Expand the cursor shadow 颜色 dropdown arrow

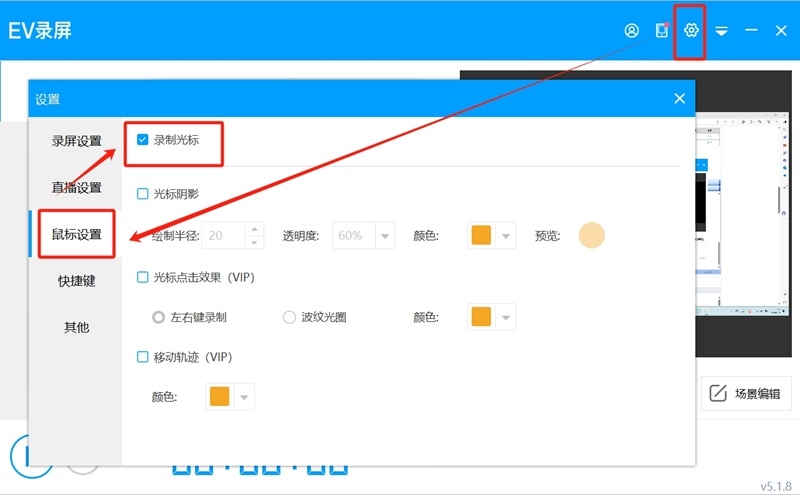(506, 236)
